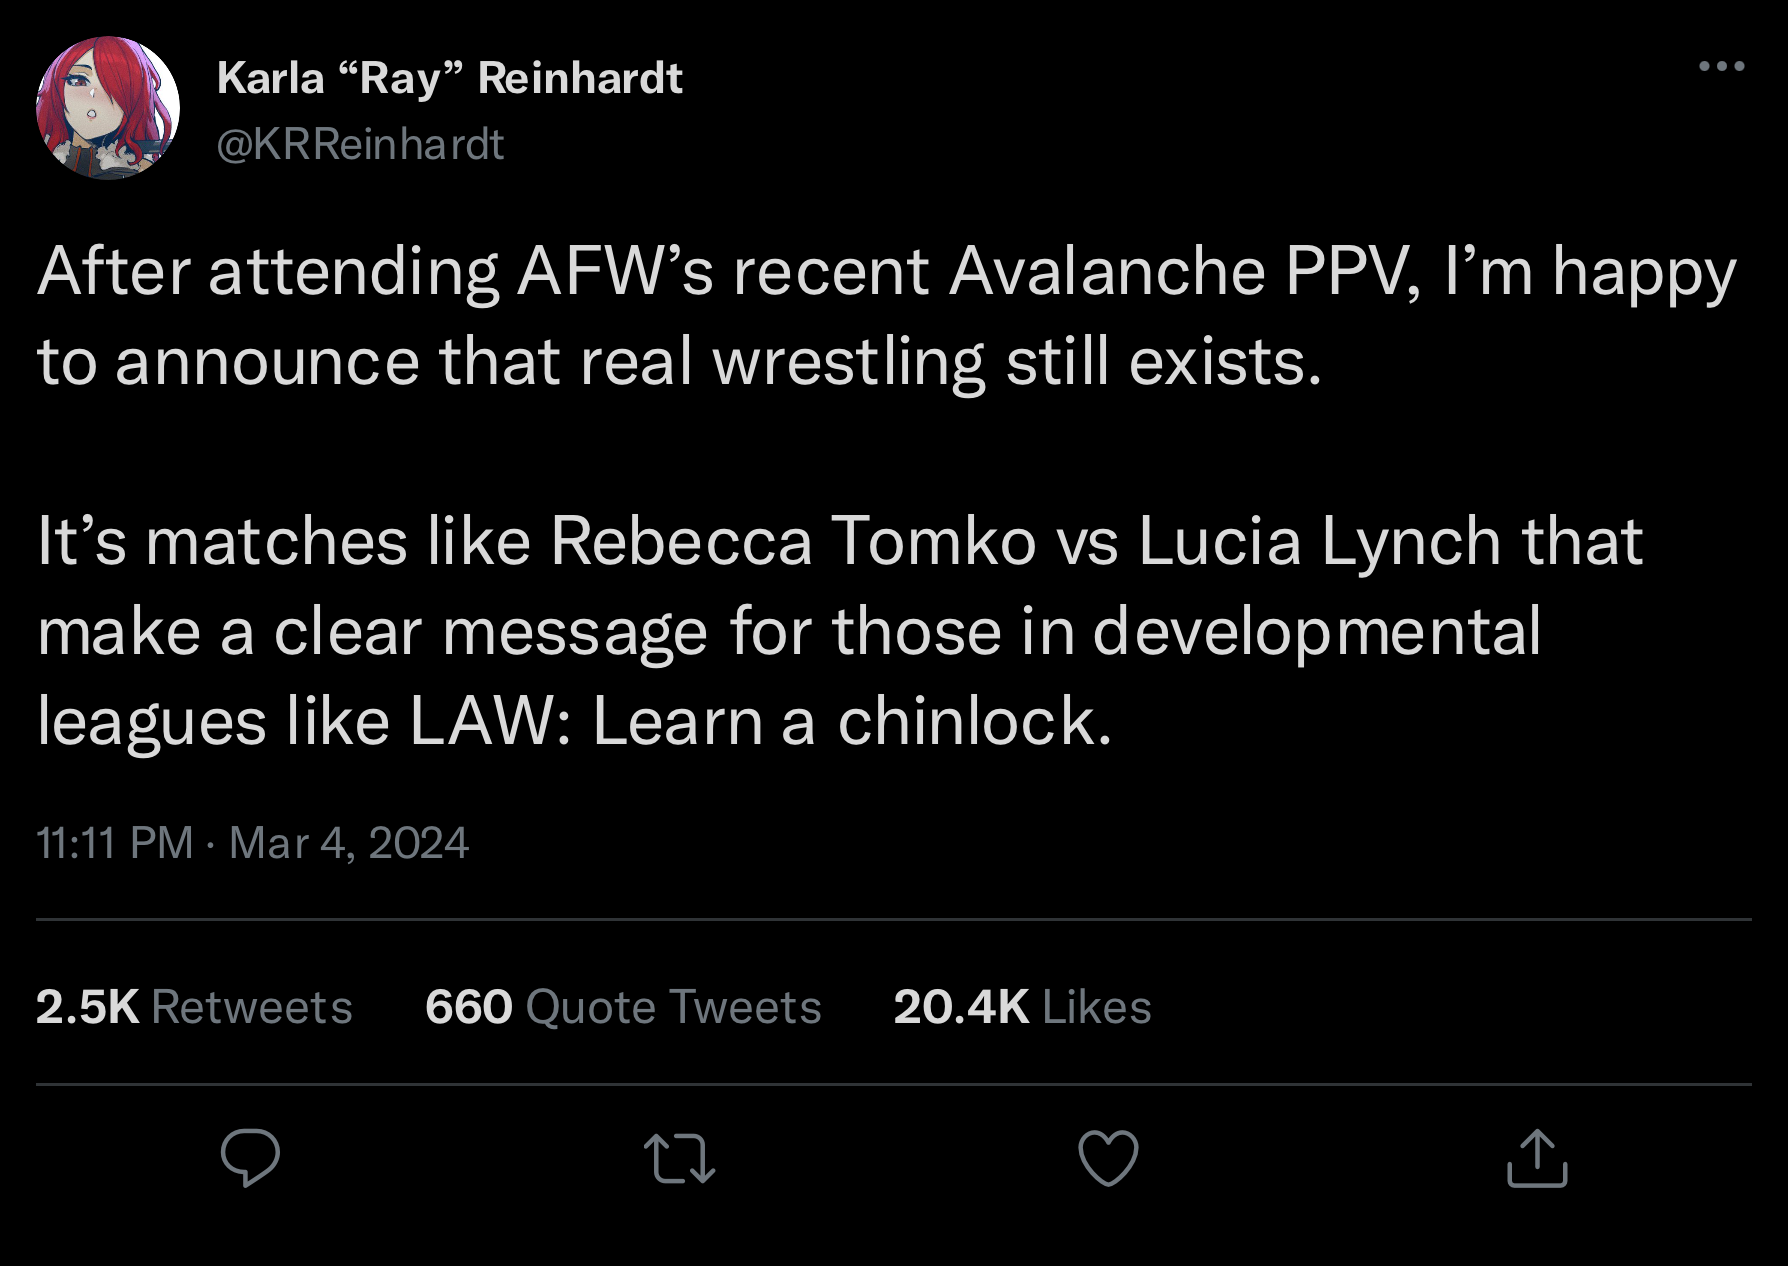
Task: Click the reply speech bubble icon
Action: 249,1157
